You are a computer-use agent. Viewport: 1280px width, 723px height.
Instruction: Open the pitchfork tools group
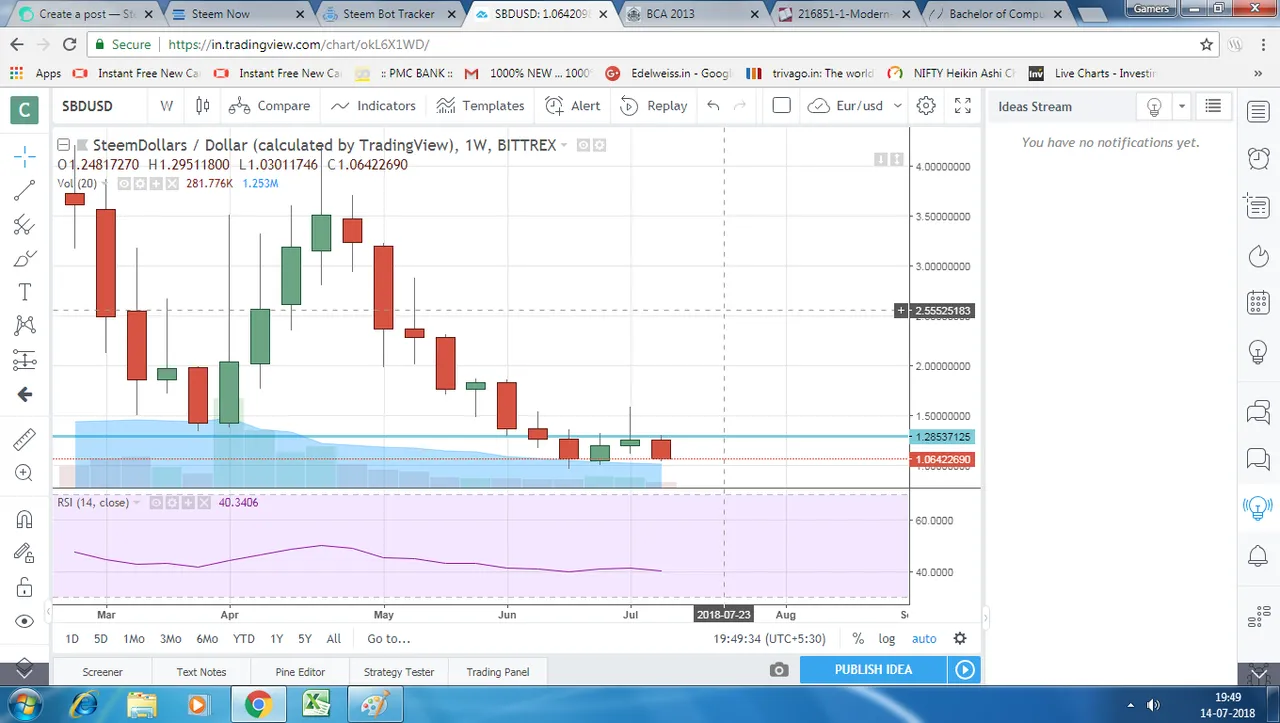24,224
